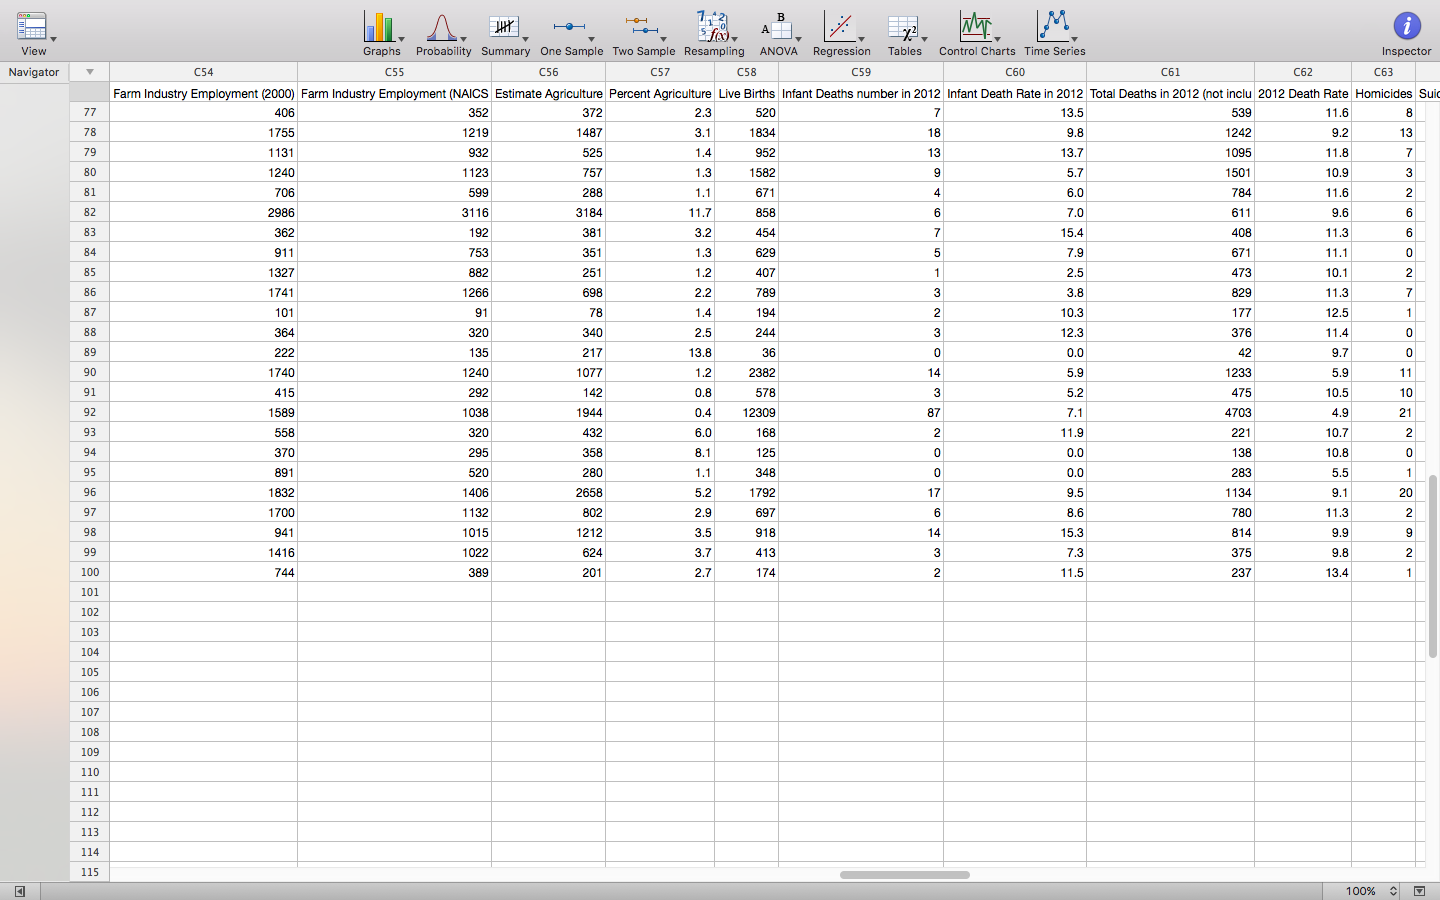Select column header C59

pos(861,72)
